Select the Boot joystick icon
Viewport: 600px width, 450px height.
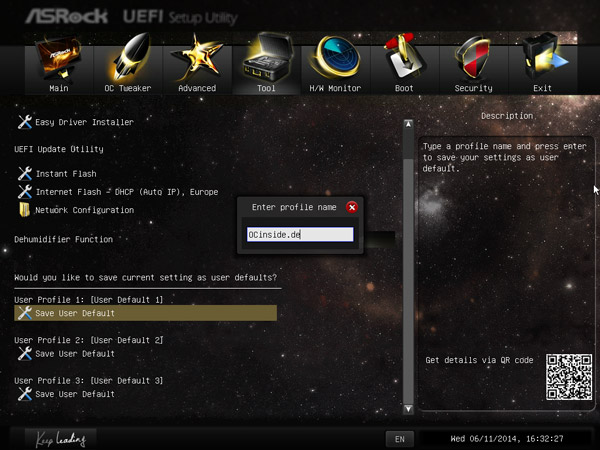click(x=404, y=57)
